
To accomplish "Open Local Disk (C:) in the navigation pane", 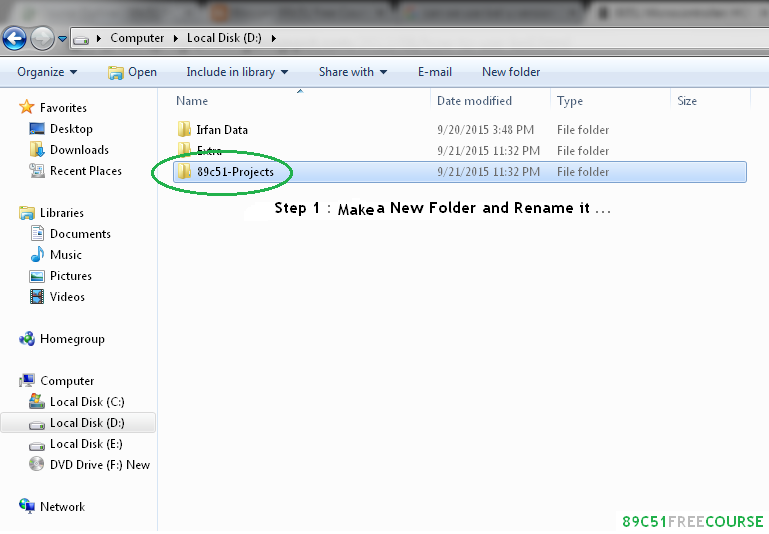I will click(x=87, y=402).
